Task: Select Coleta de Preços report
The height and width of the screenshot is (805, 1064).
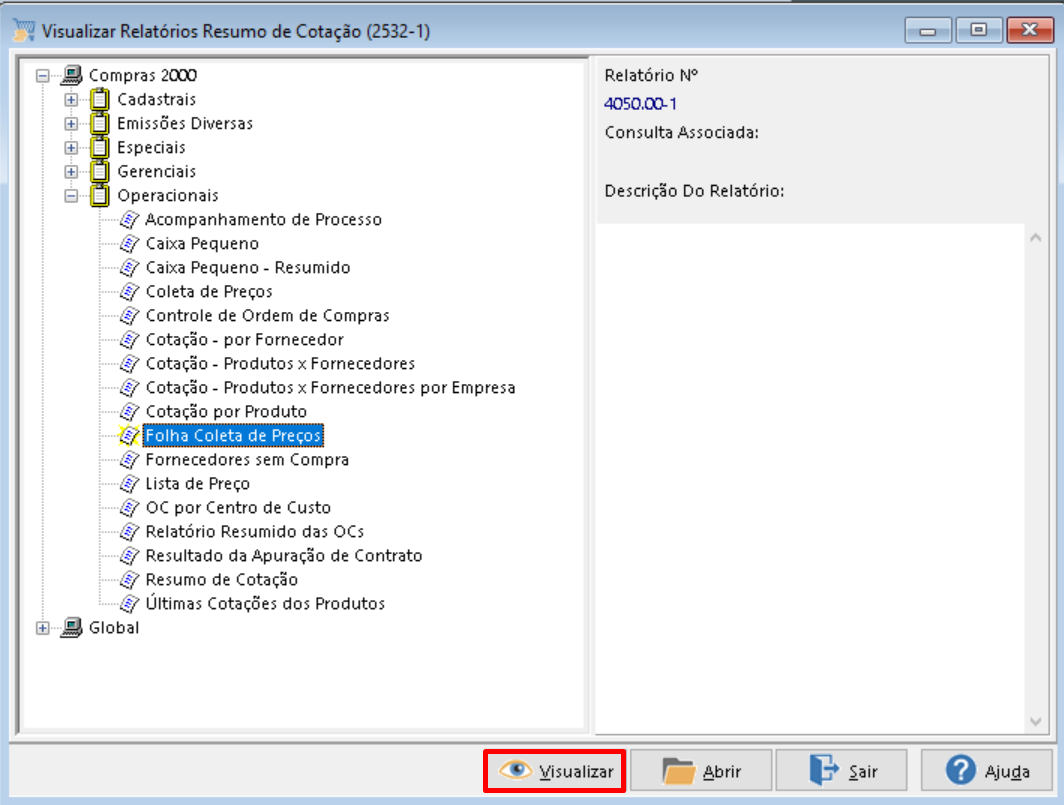Action: [209, 291]
